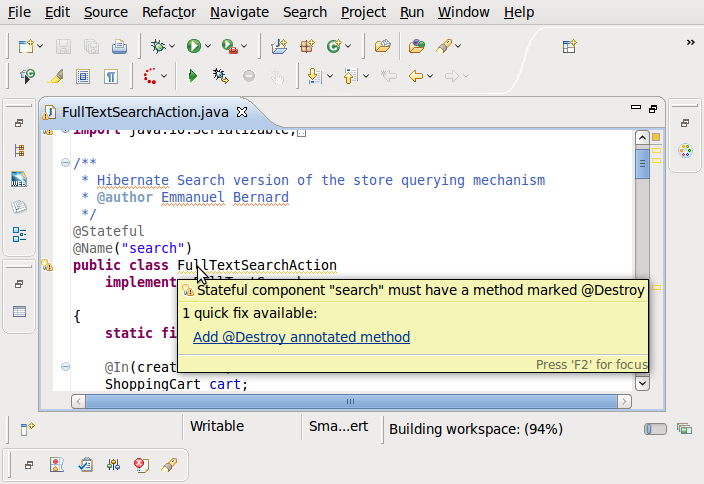Click the Print icon in toolbar
Image resolution: width=704 pixels, height=484 pixels.
[x=119, y=46]
